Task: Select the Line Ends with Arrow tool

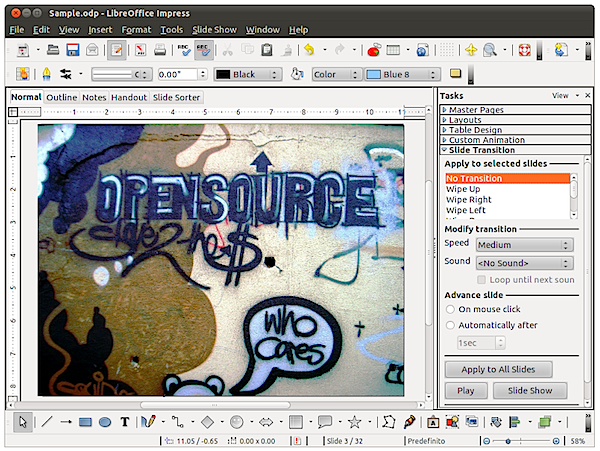Action: pyautogui.click(x=66, y=422)
